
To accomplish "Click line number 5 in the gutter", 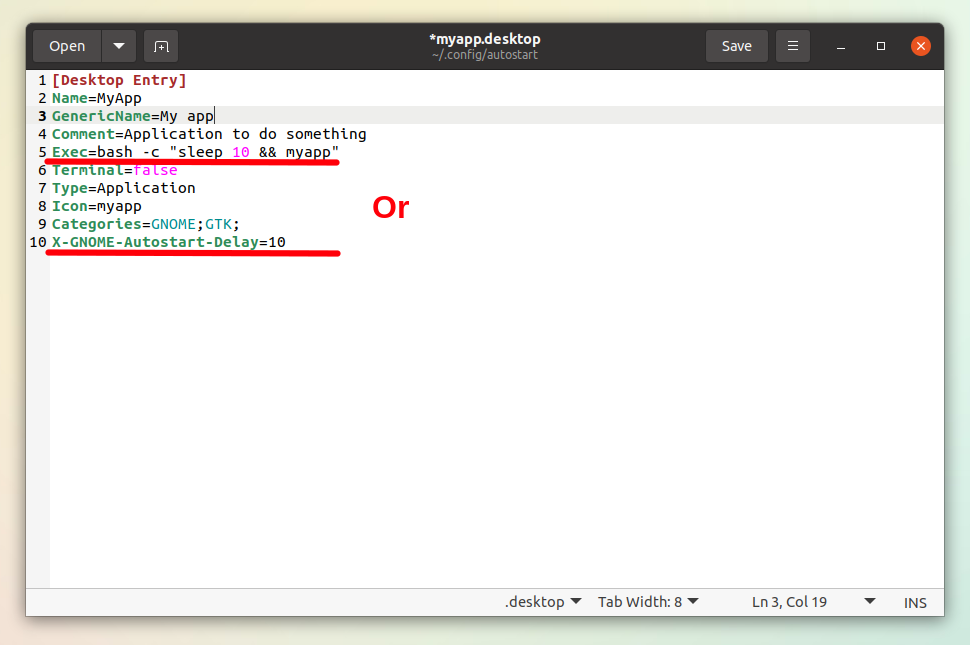I will point(42,151).
